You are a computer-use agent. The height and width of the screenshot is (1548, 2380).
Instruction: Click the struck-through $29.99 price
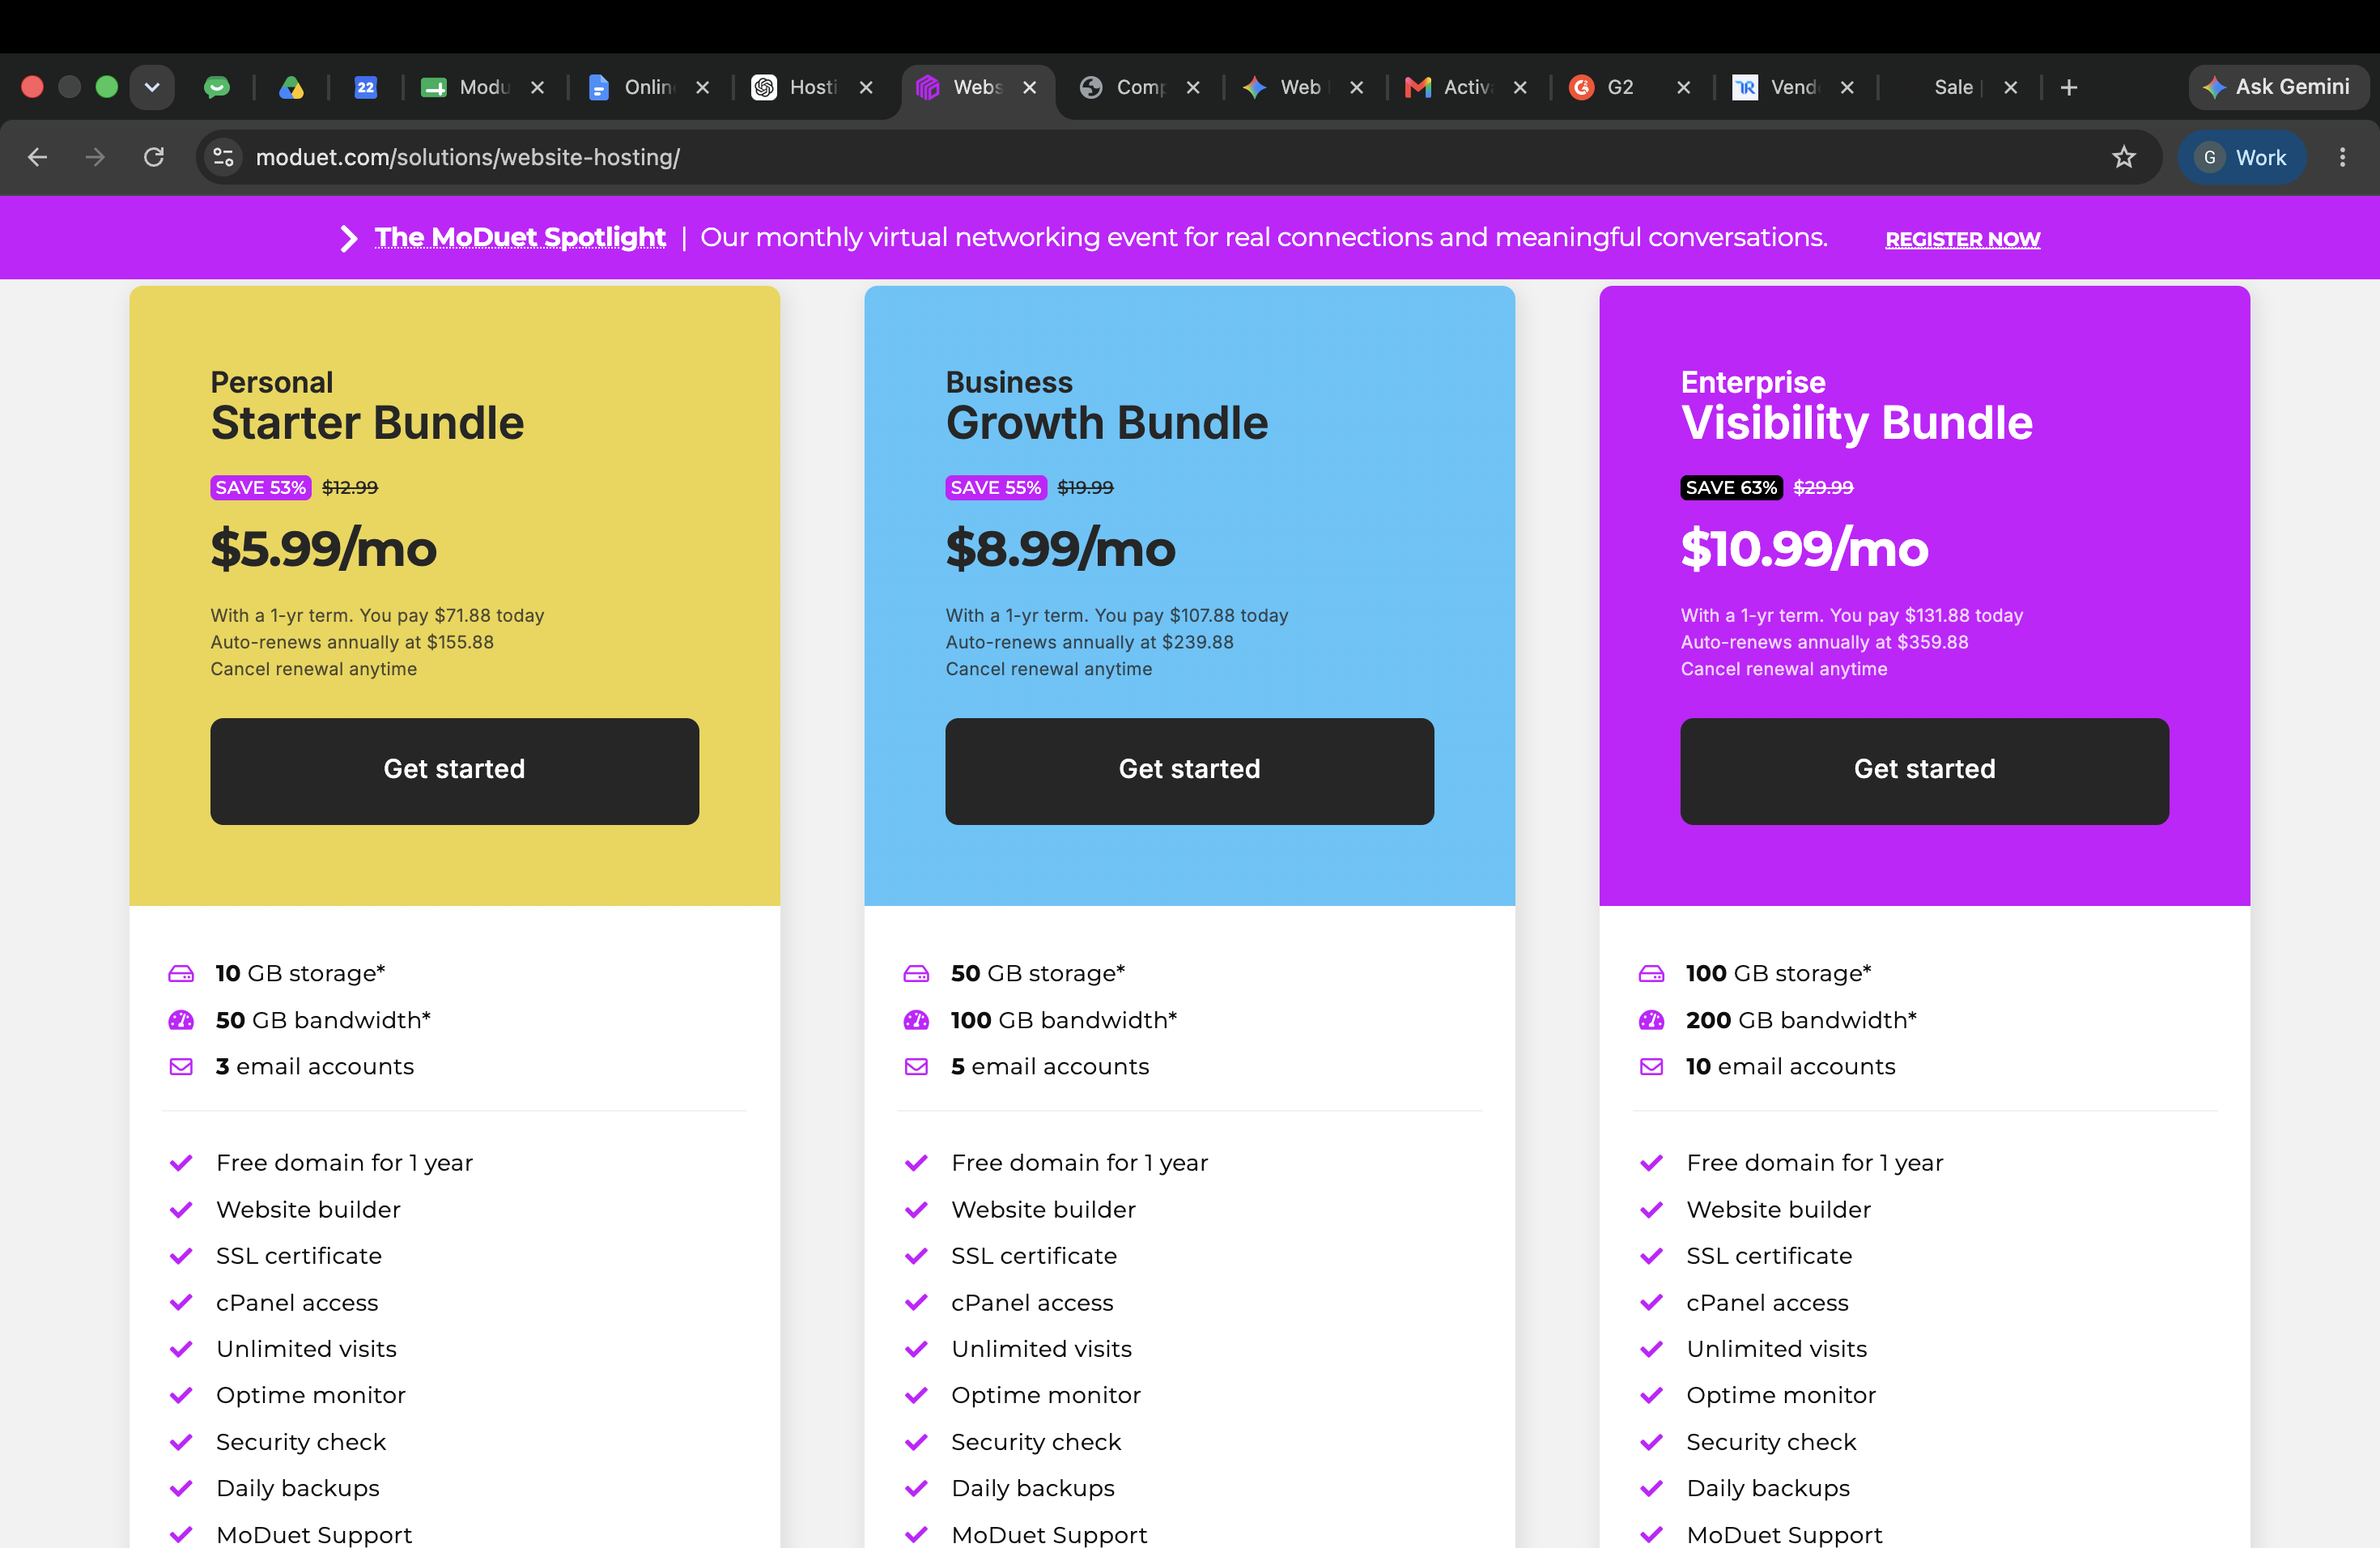click(1823, 487)
